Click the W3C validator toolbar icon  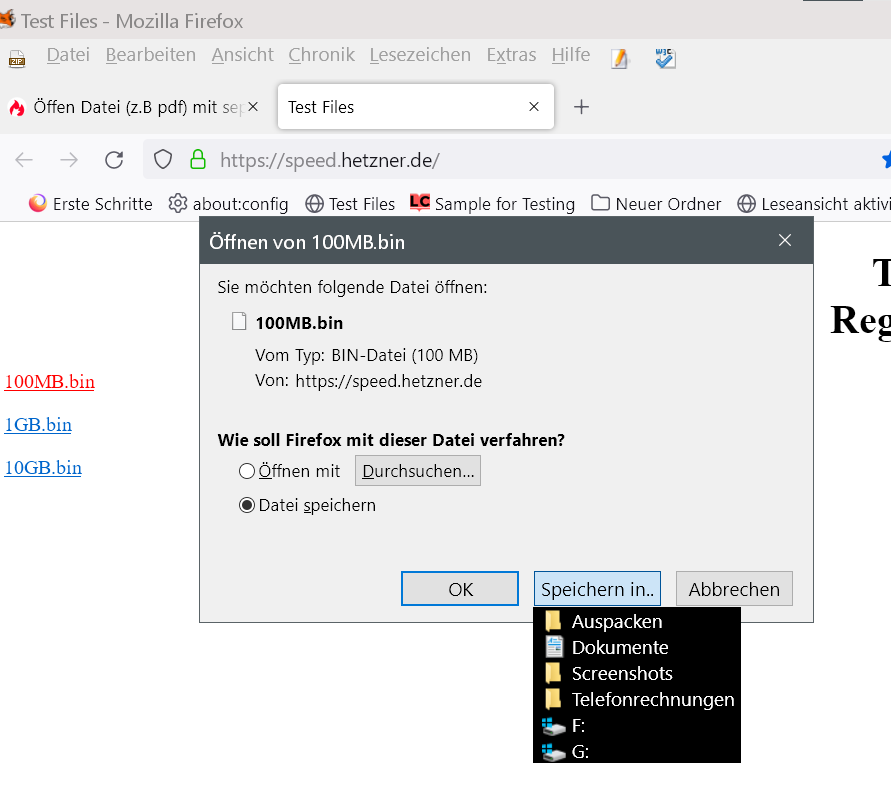[665, 59]
